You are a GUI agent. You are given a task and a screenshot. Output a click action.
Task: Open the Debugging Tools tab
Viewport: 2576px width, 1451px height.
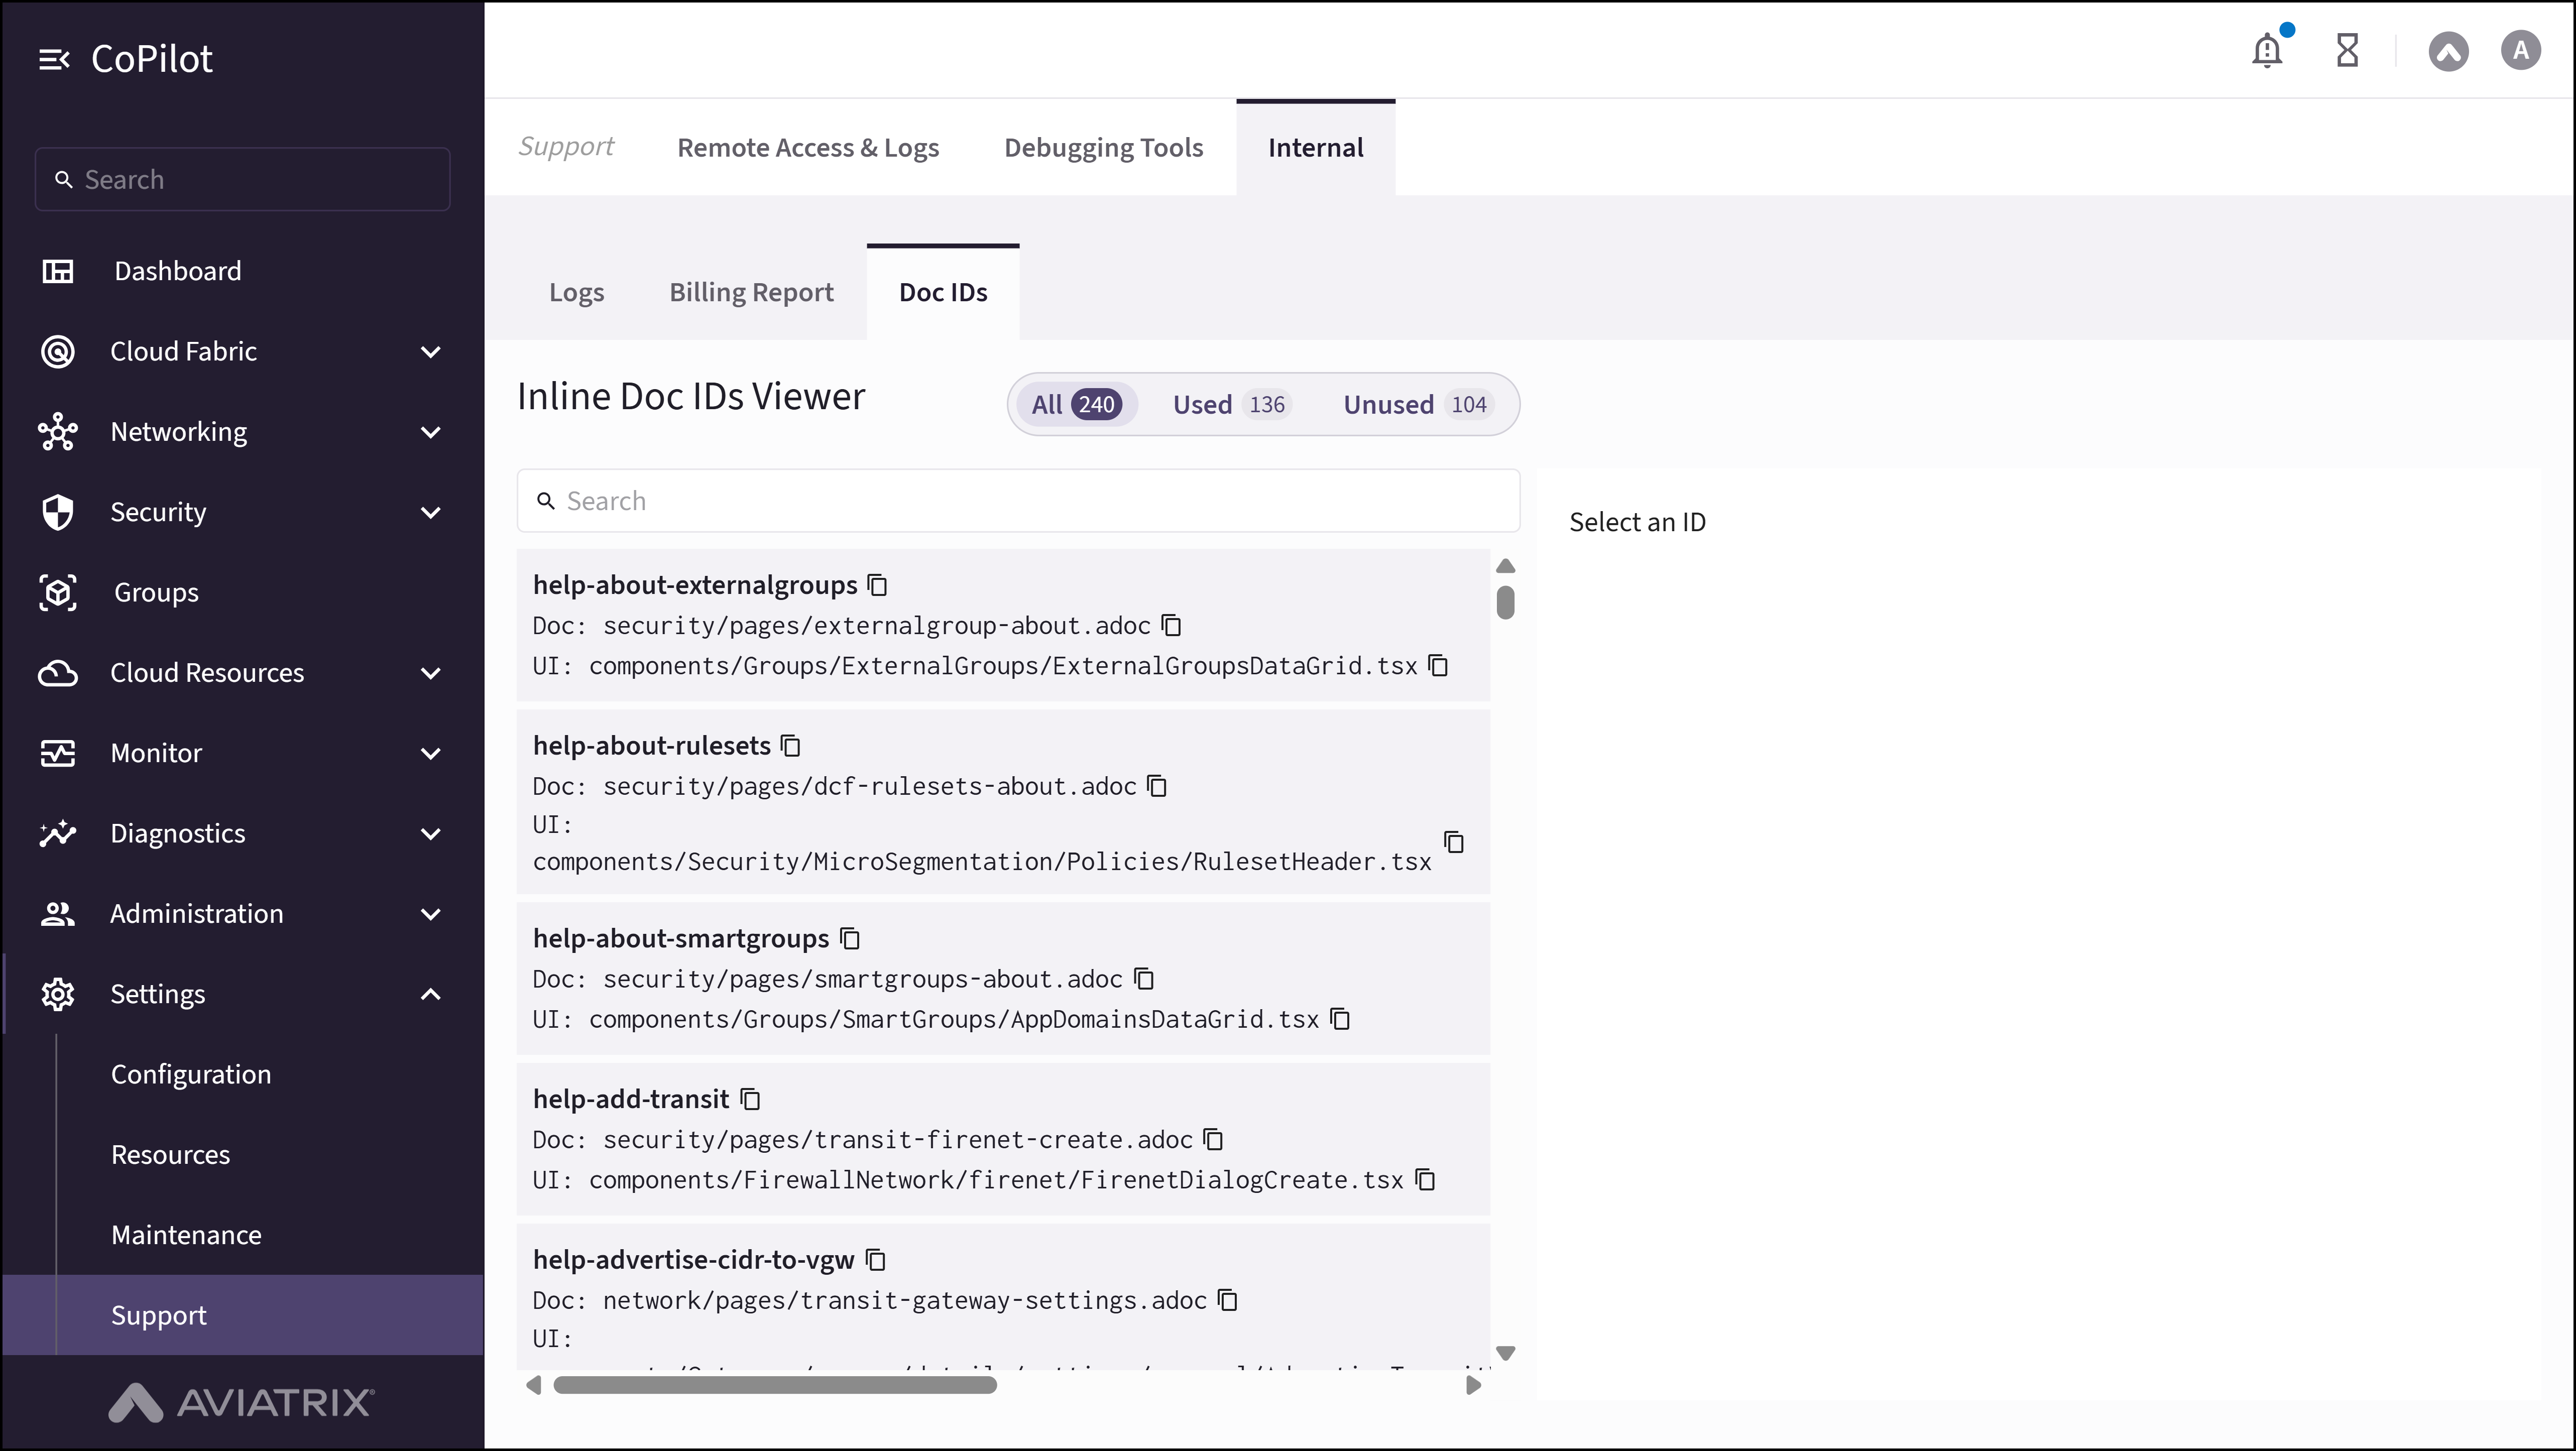(x=1103, y=147)
